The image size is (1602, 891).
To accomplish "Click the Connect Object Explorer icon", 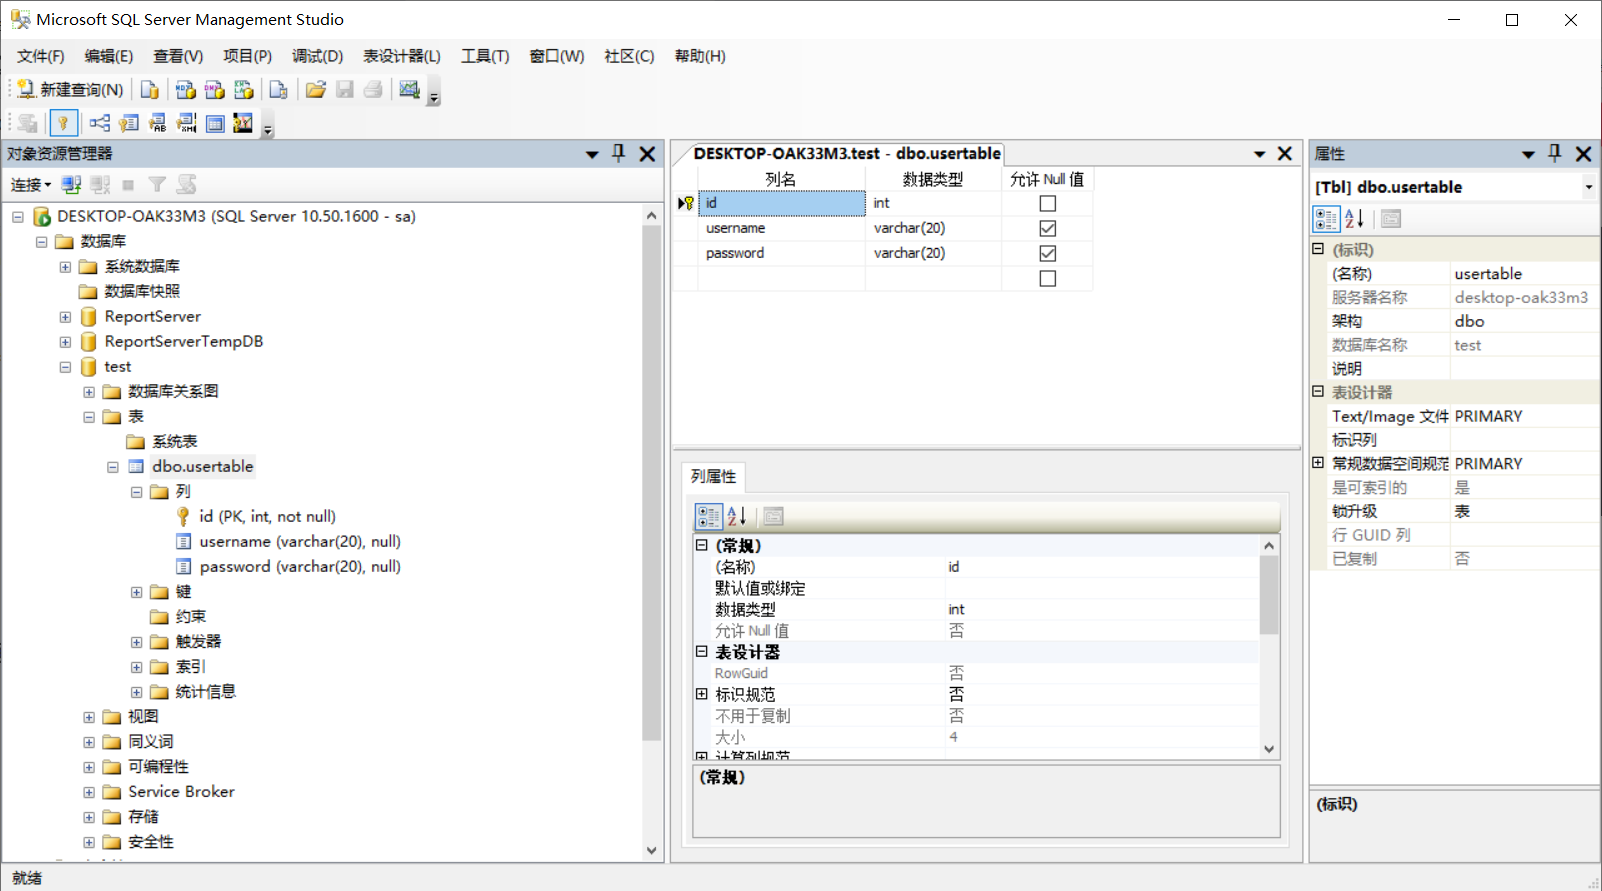I will click(71, 184).
